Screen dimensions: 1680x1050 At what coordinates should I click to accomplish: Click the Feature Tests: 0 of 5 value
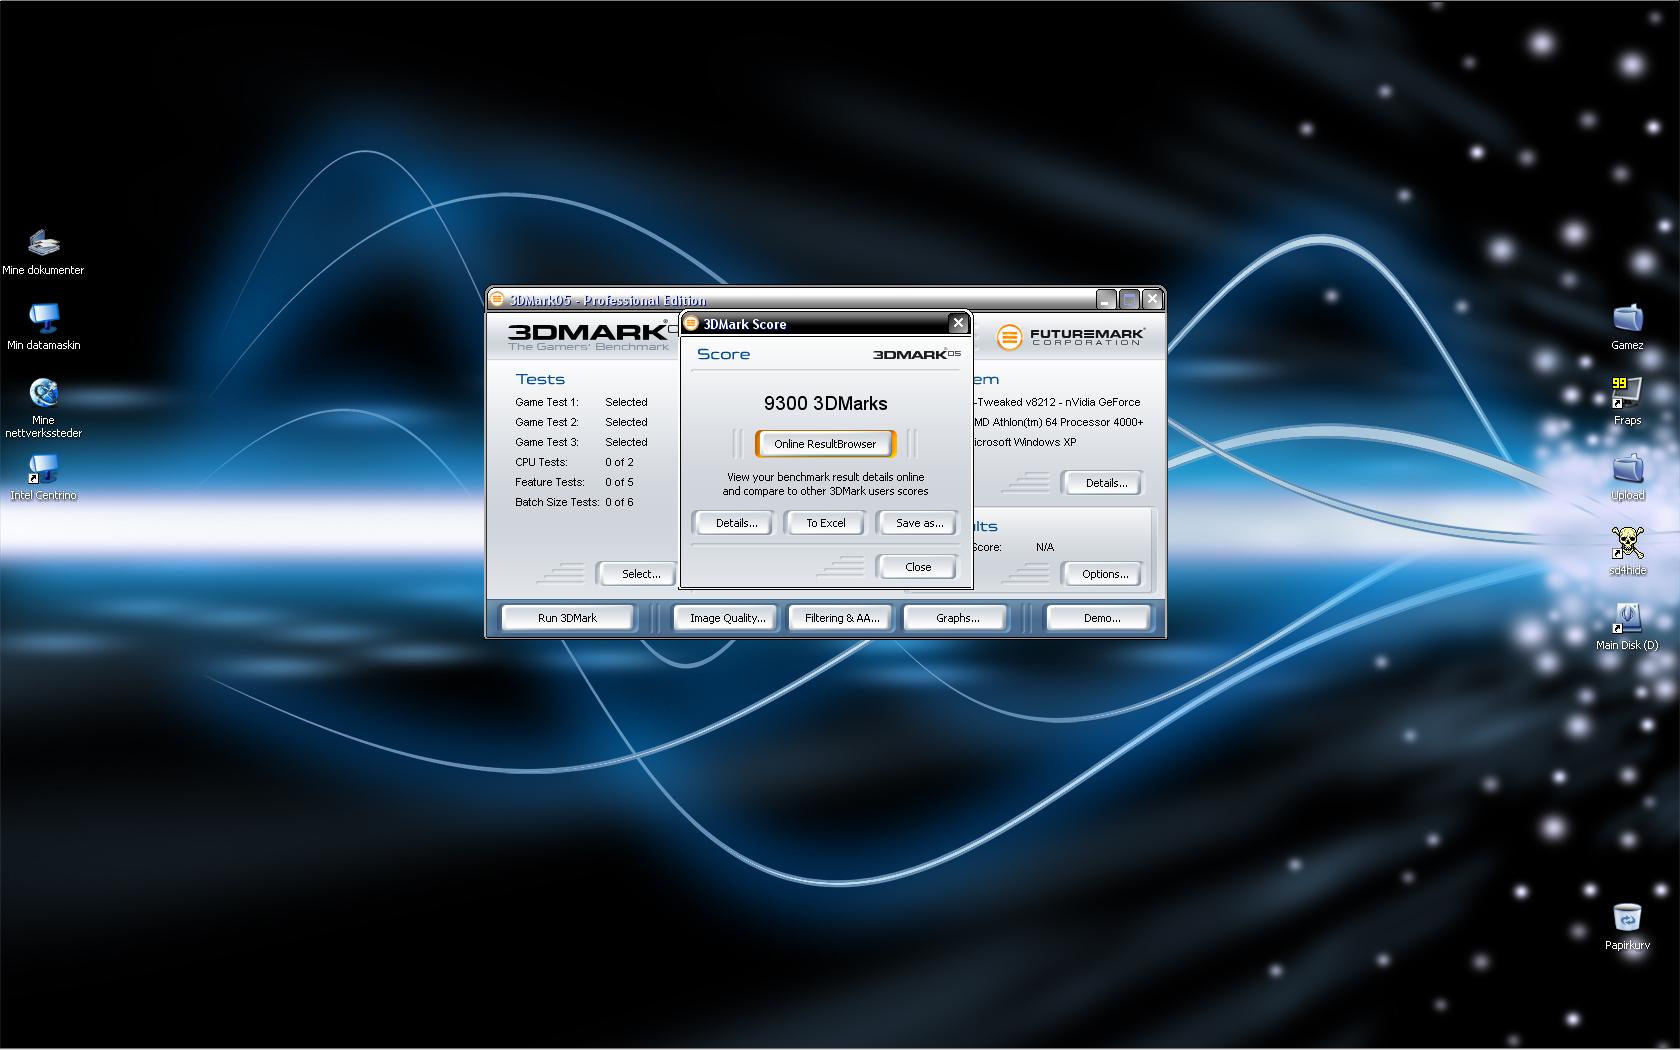(x=619, y=482)
